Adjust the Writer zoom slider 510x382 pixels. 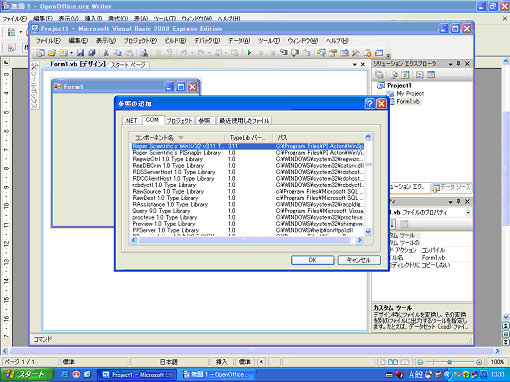click(x=449, y=362)
